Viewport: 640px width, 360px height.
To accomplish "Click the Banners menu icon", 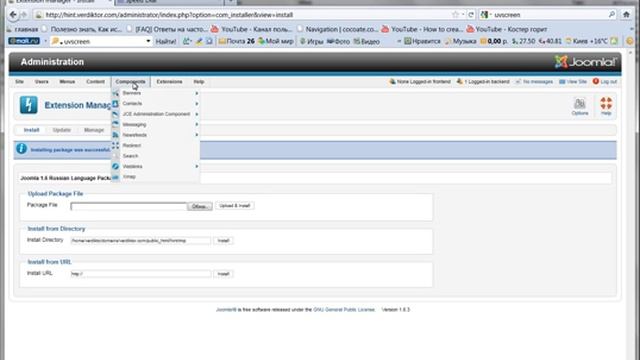I will [116, 93].
